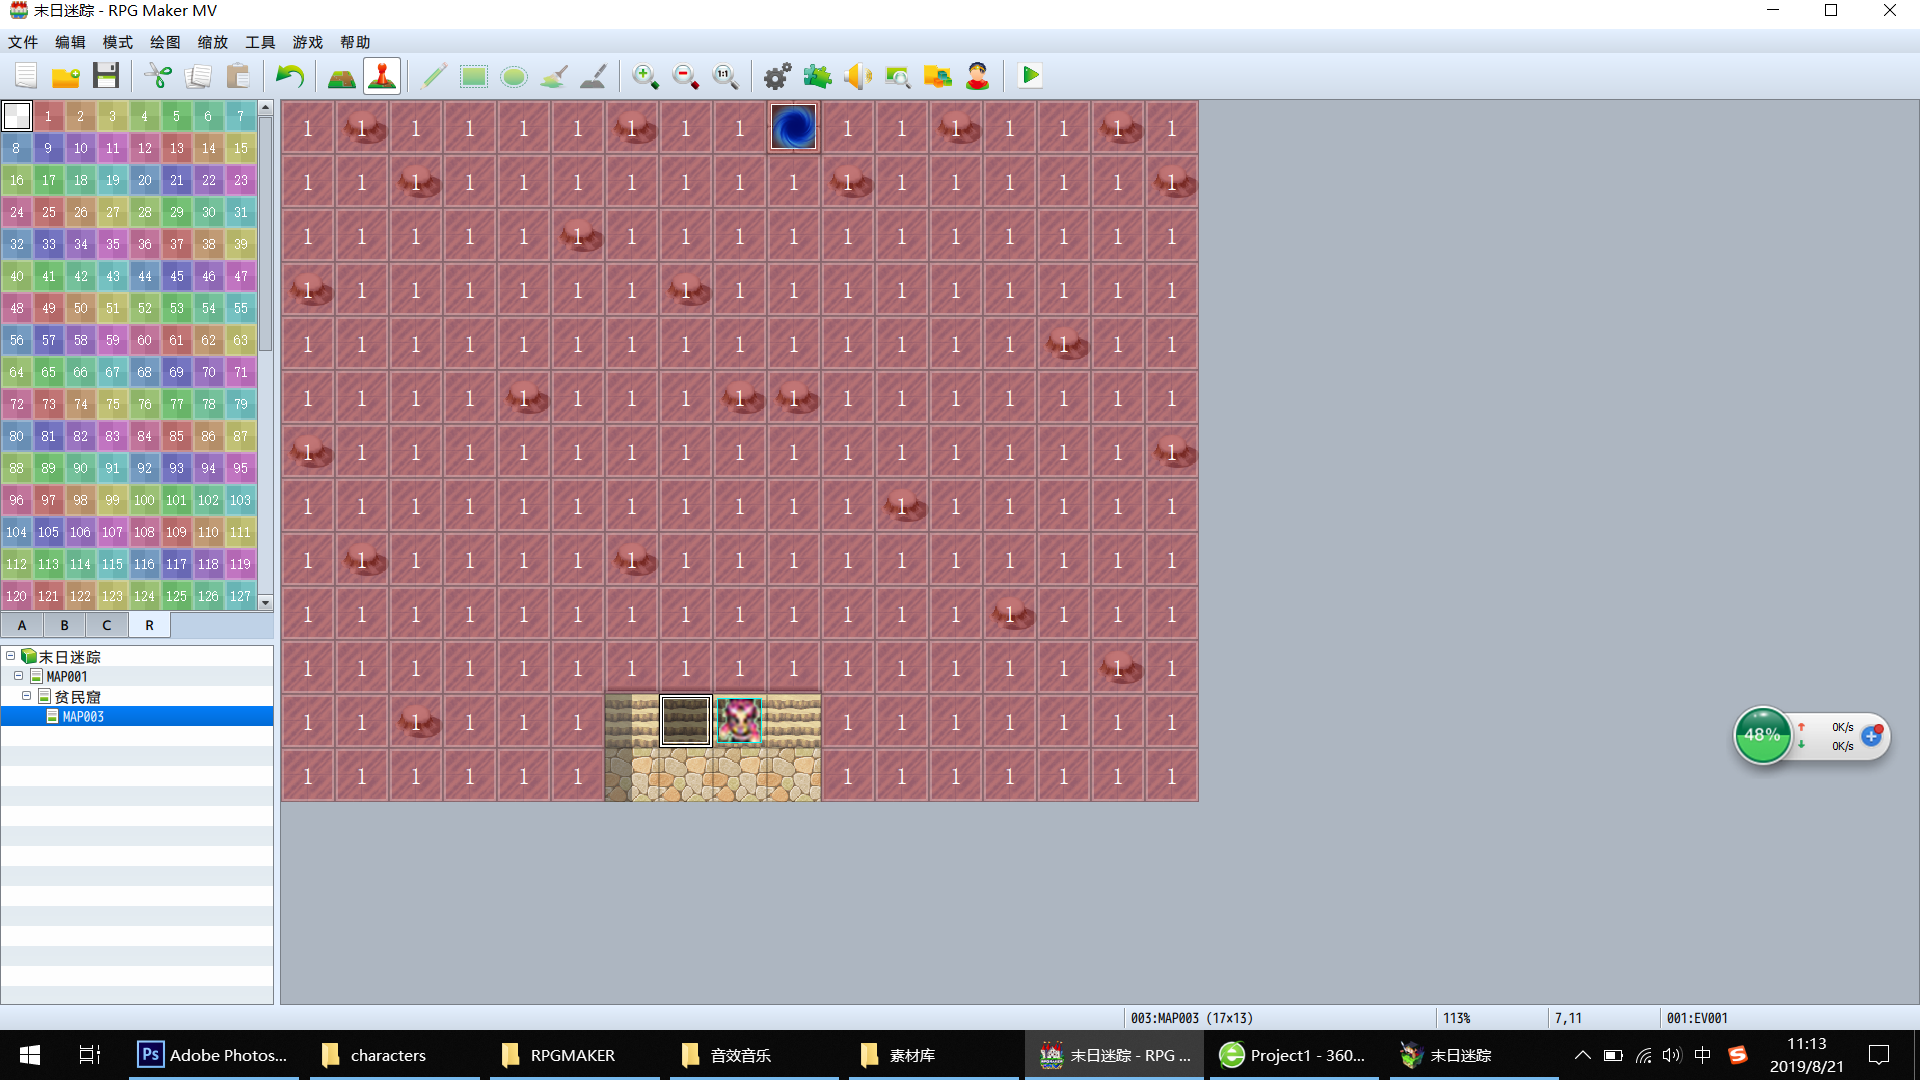The width and height of the screenshot is (1920, 1080).
Task: Select MAP001 in the map tree
Action: point(67,677)
